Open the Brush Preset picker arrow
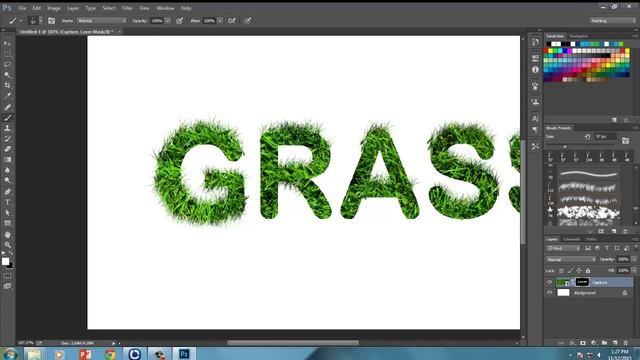Viewport: 640px width, 360px height. point(40,20)
